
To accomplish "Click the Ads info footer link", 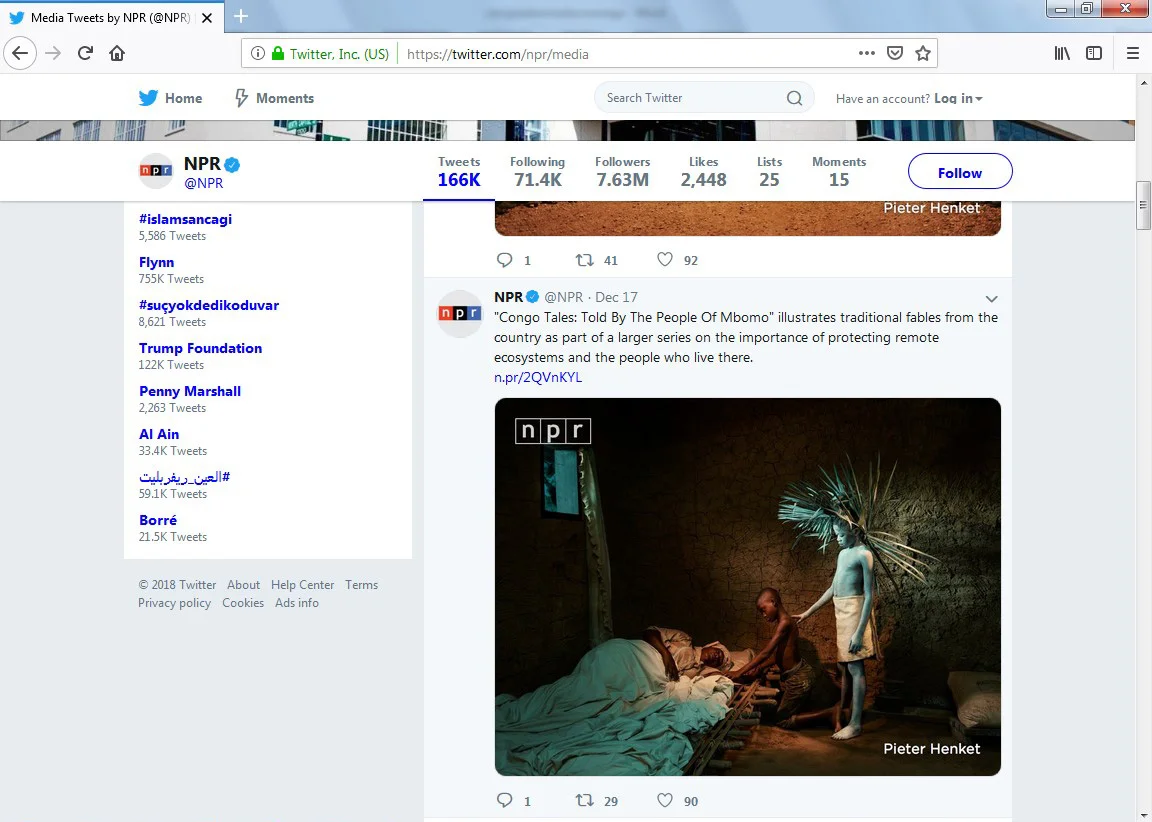I will pyautogui.click(x=297, y=602).
